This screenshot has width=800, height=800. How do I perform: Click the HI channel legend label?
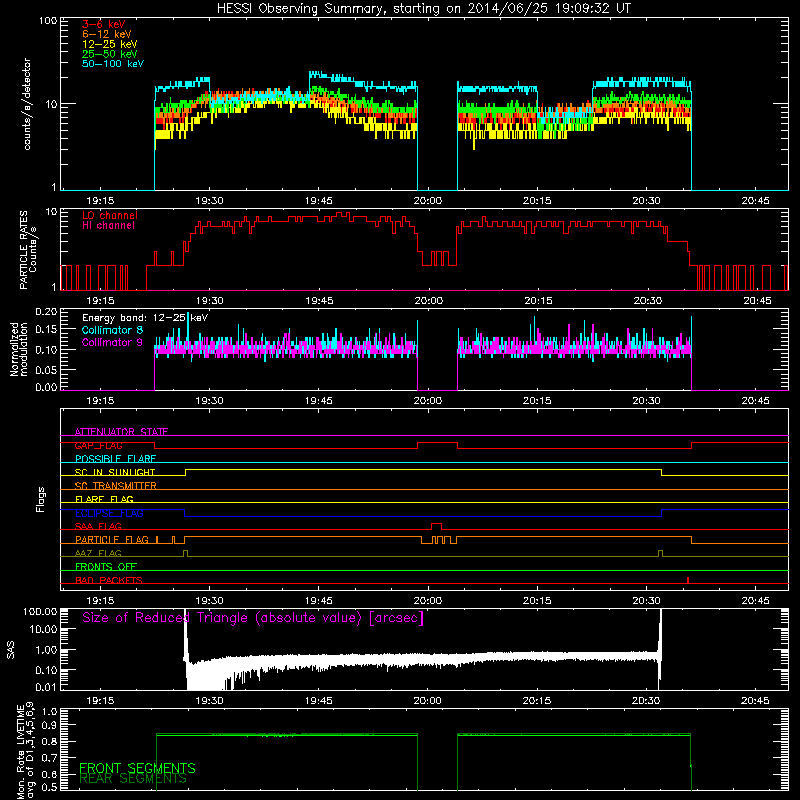click(108, 226)
